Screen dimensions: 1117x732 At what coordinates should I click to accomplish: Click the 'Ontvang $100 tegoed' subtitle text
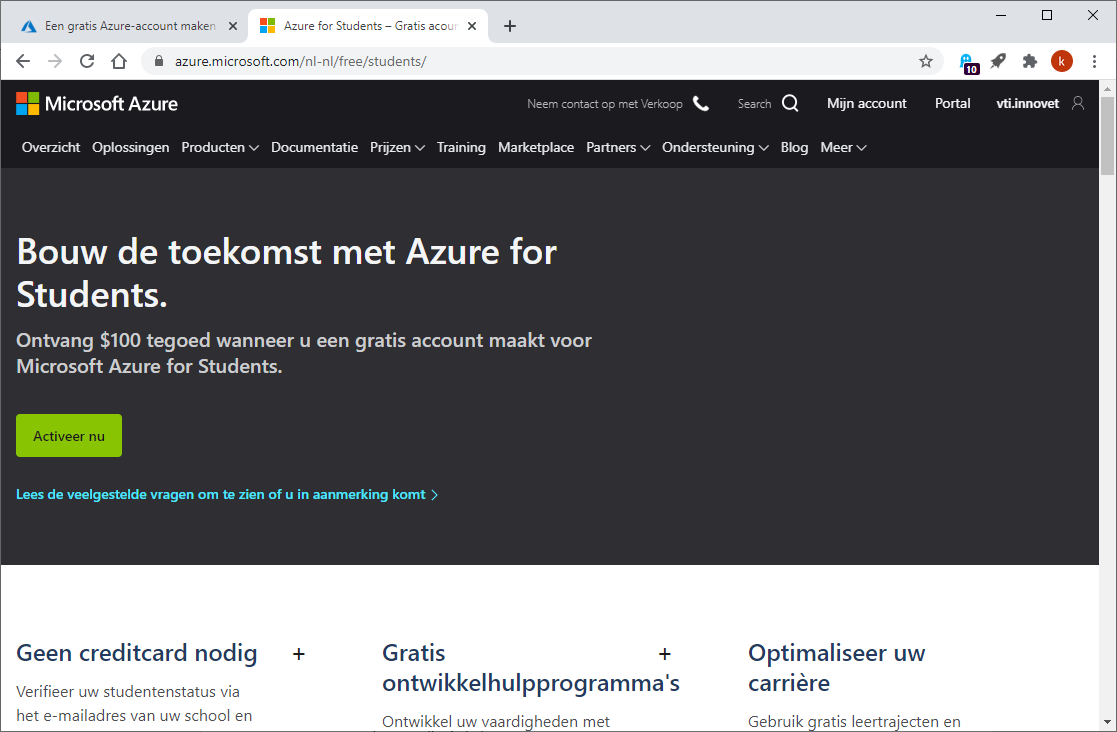coord(303,353)
